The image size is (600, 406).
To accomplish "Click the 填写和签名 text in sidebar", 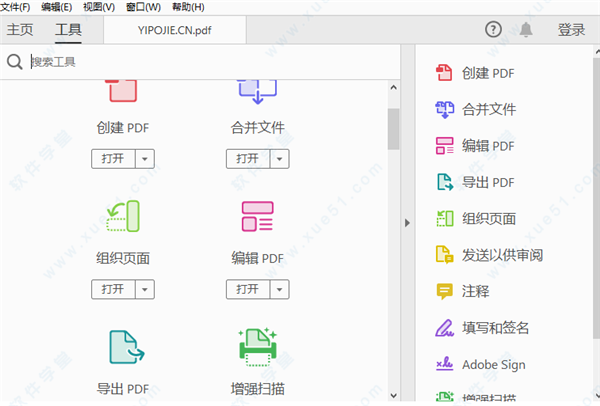I will (495, 328).
